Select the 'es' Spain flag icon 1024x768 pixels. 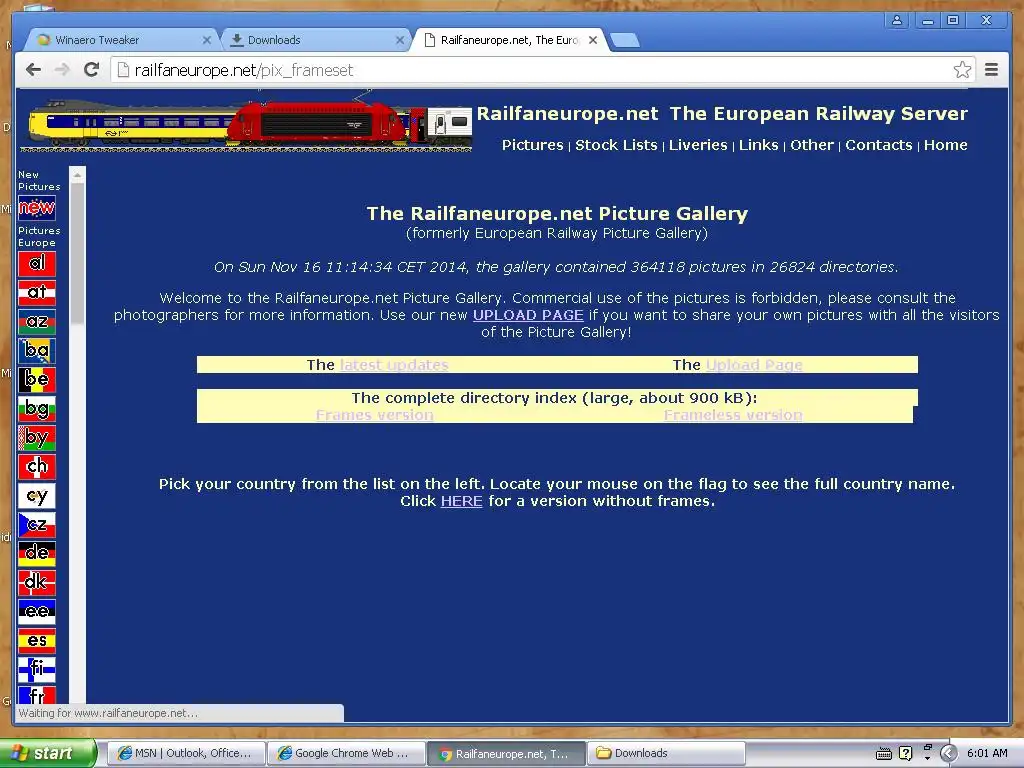click(x=37, y=641)
